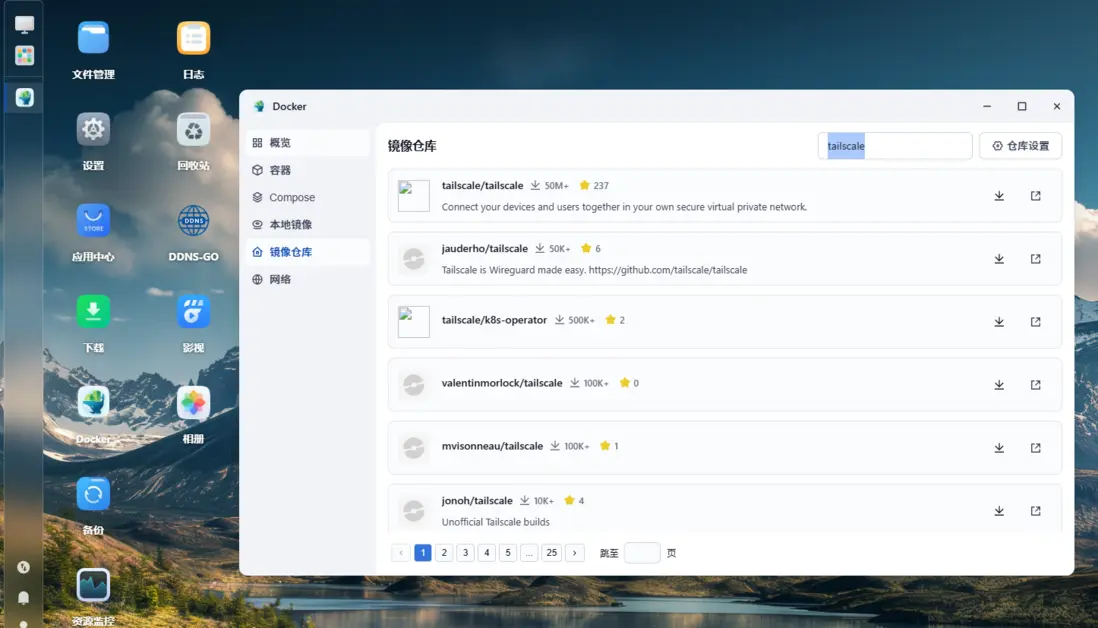Open 文件管理 file manager on desktop
This screenshot has width=1098, height=628.
tap(93, 39)
